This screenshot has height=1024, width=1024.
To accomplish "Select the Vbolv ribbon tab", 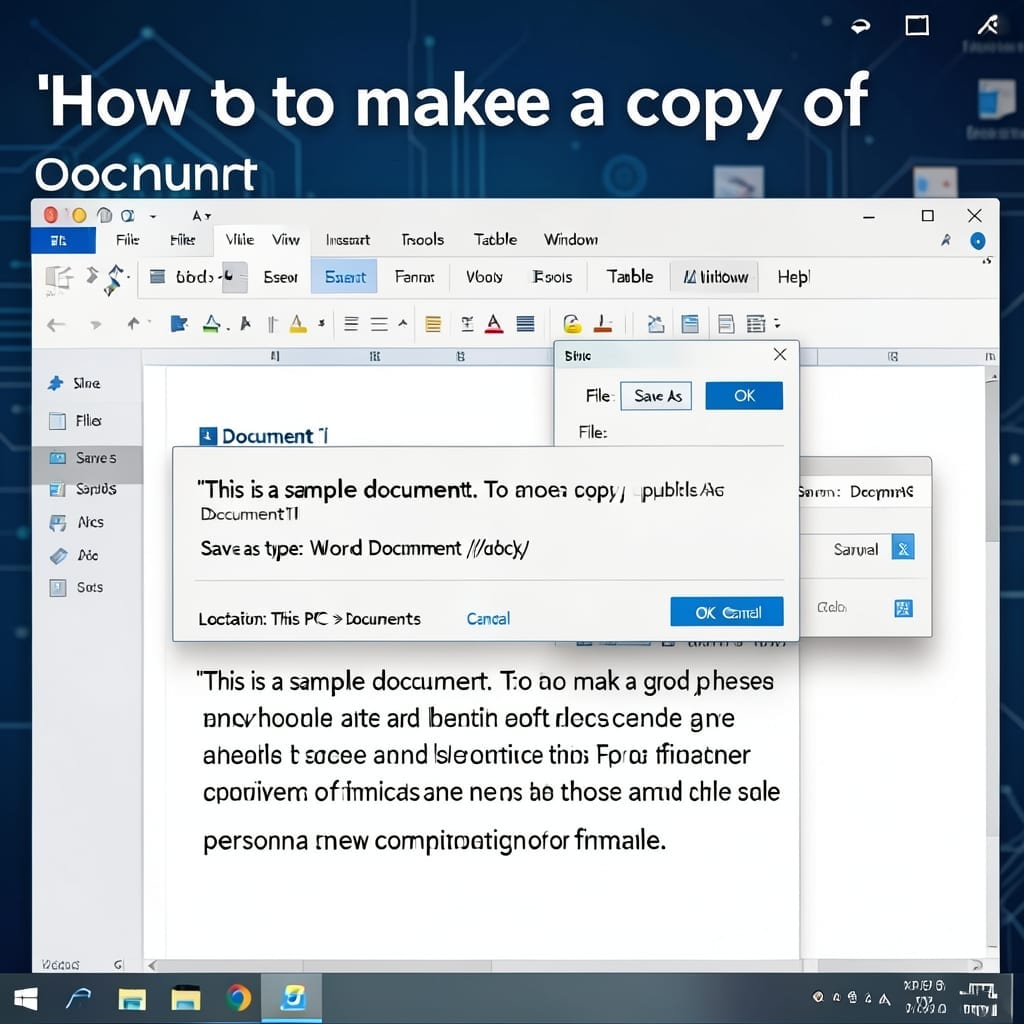I will (x=485, y=277).
